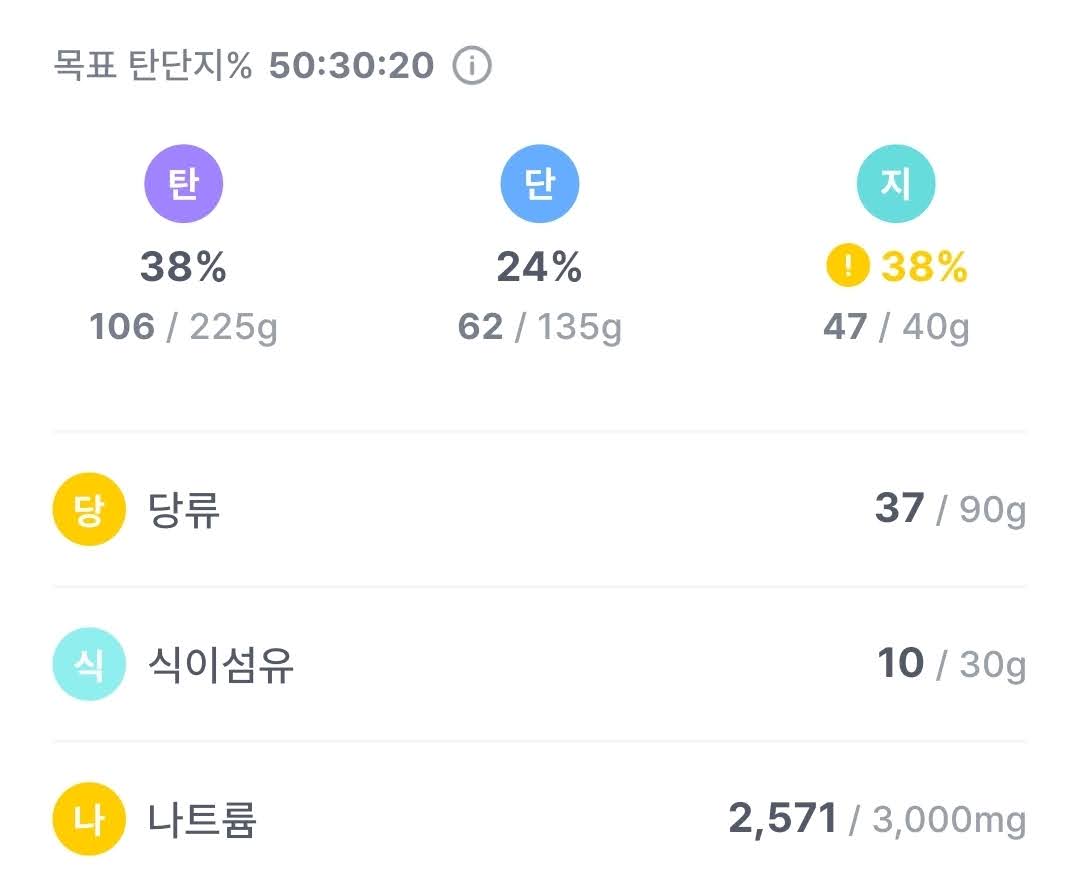Select the teal 지 fat icon

896,183
